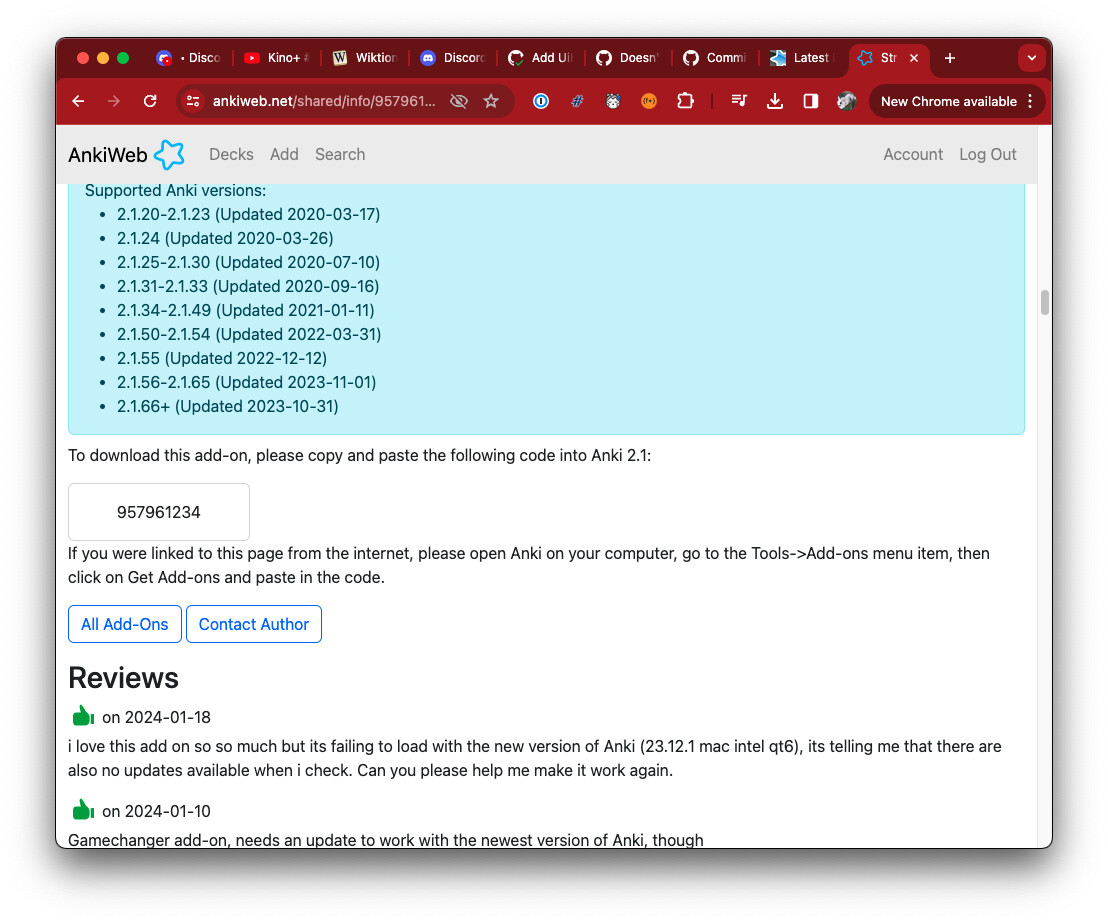Open the hash-symbol extension icon
Screen dimensions: 1108x922
click(577, 102)
